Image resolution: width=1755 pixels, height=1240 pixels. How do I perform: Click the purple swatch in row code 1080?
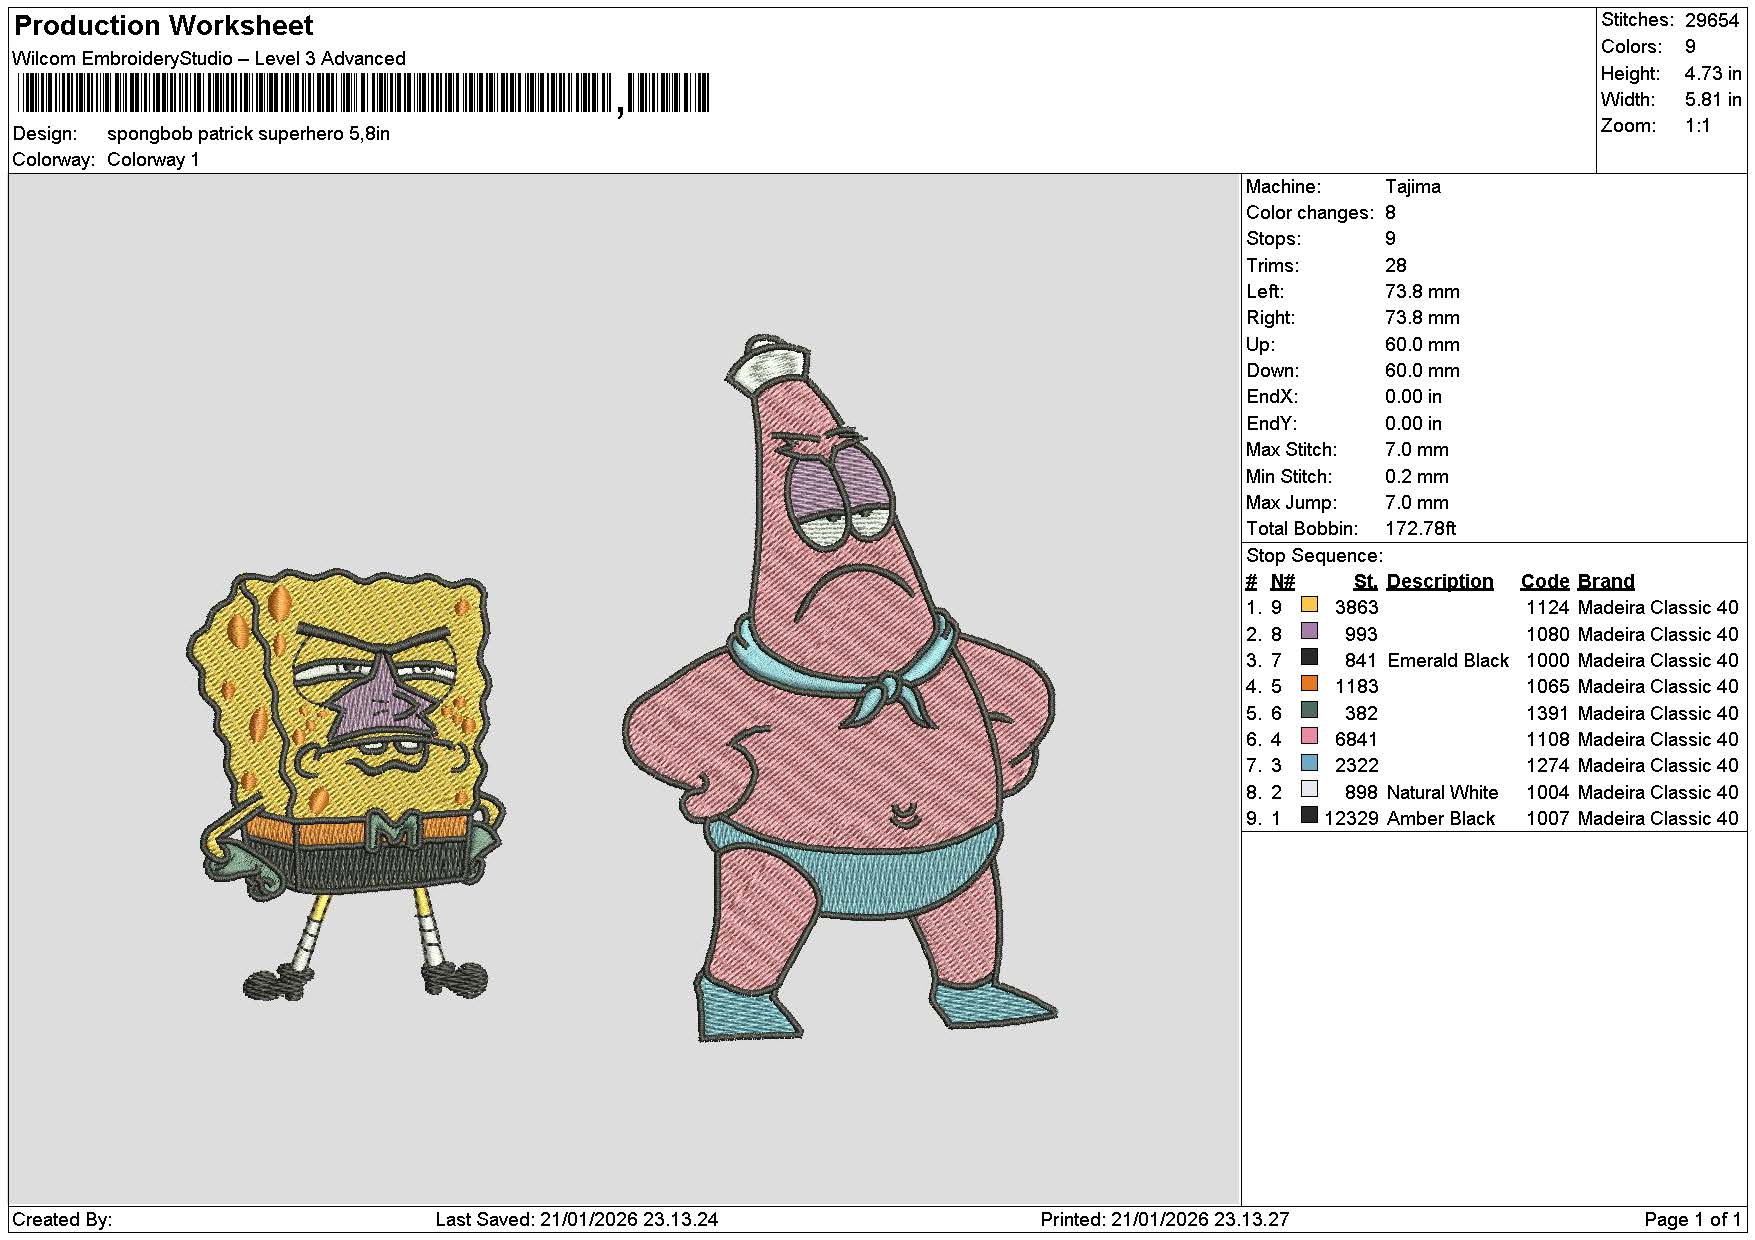[1309, 631]
